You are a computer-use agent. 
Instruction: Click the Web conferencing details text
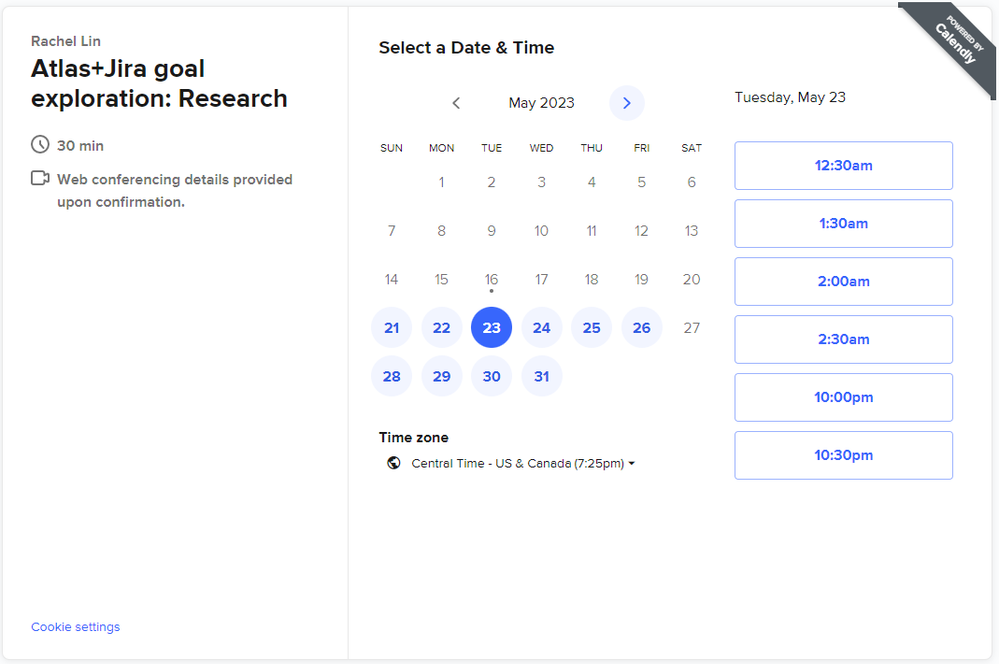coord(175,191)
